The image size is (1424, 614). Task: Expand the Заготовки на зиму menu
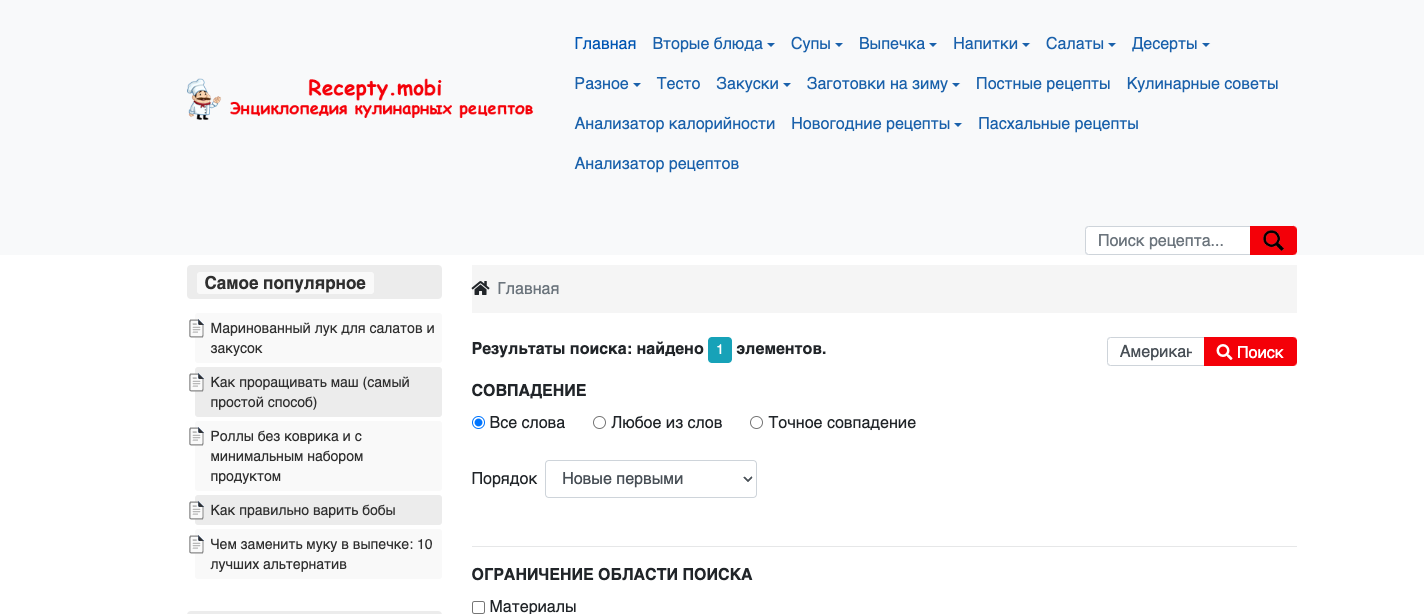tap(883, 84)
